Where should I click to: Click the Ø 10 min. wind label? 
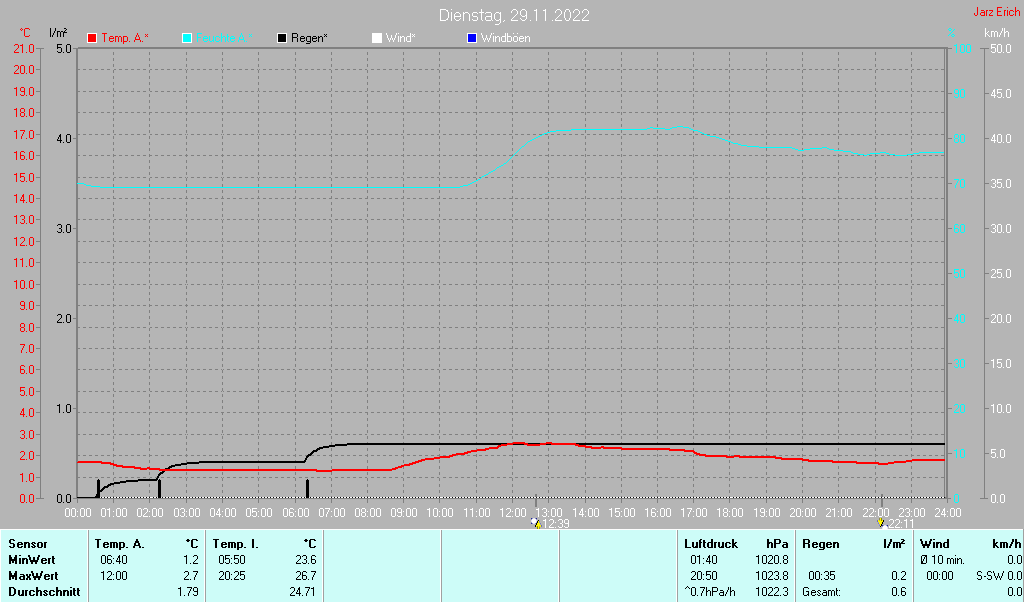[x=942, y=560]
